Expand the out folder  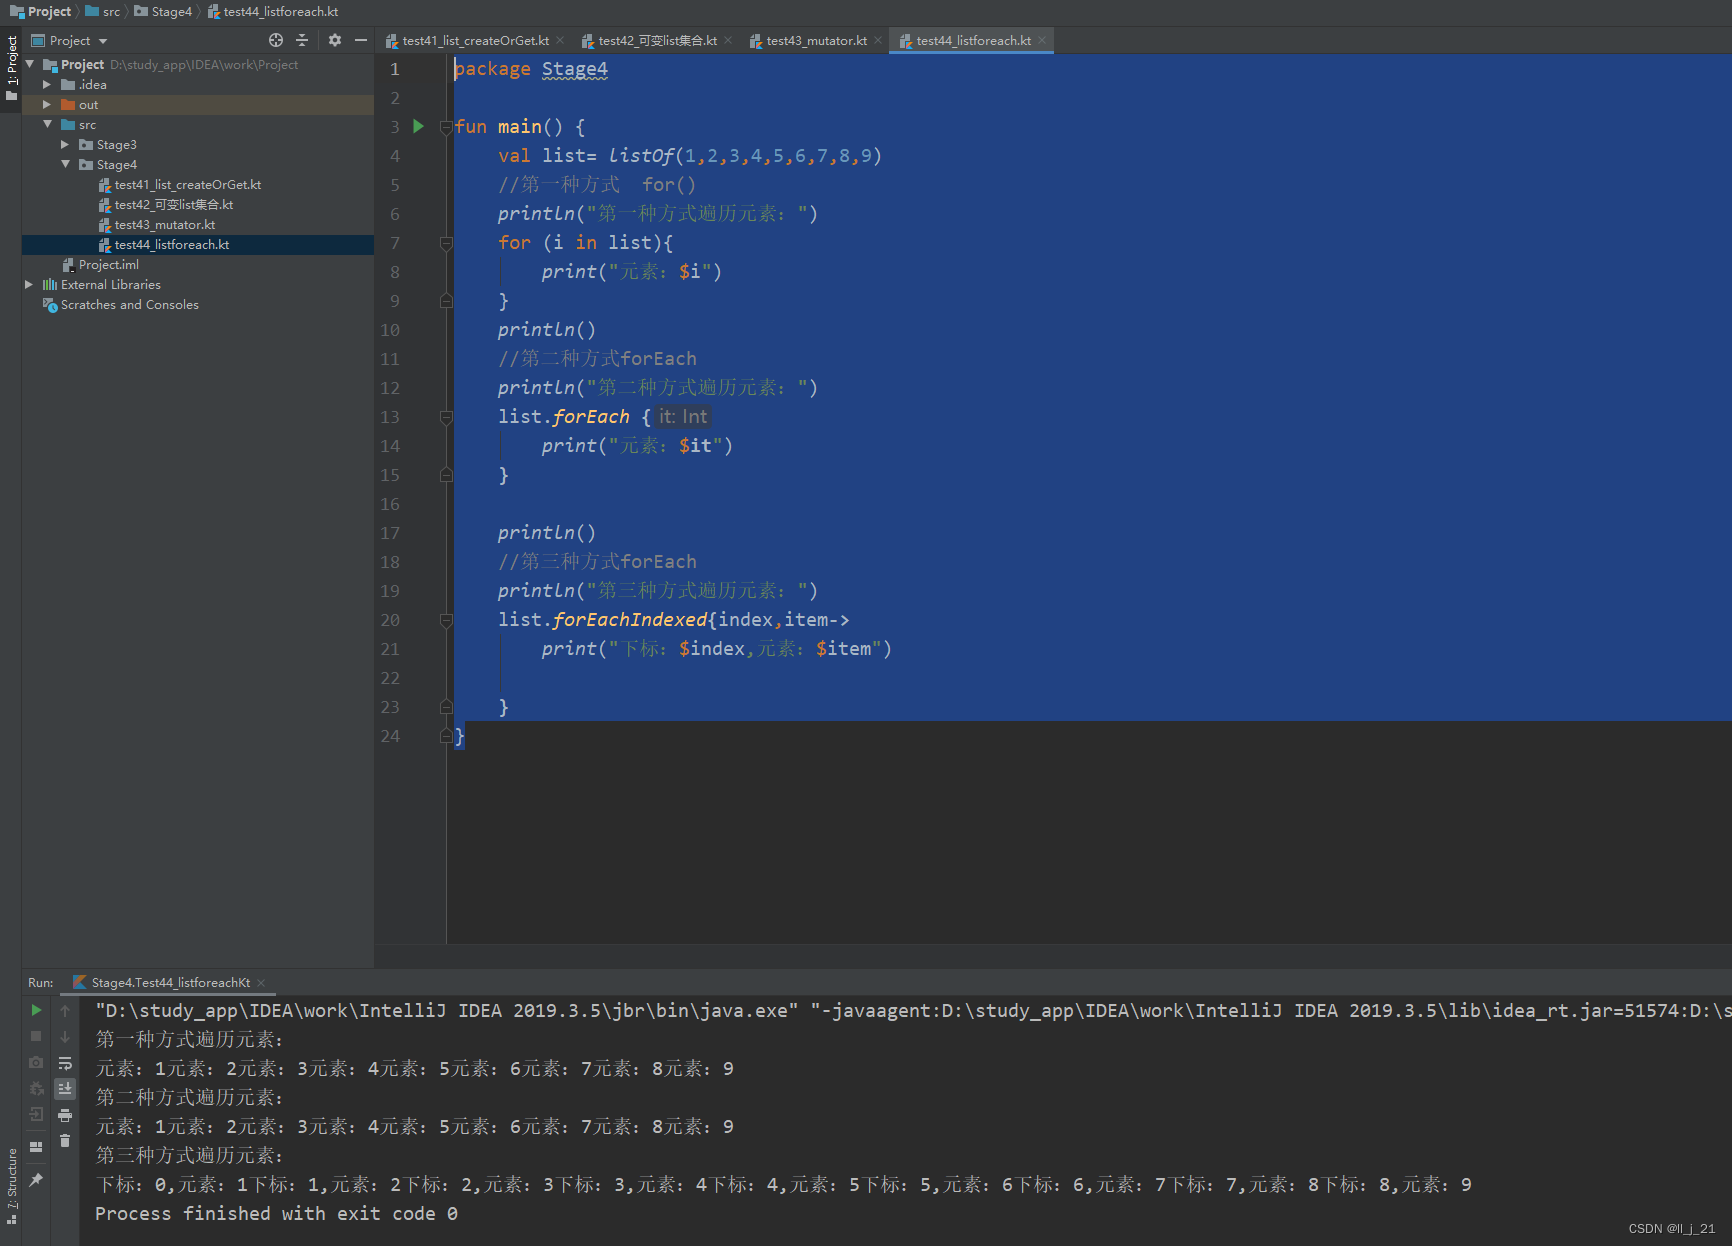click(47, 105)
